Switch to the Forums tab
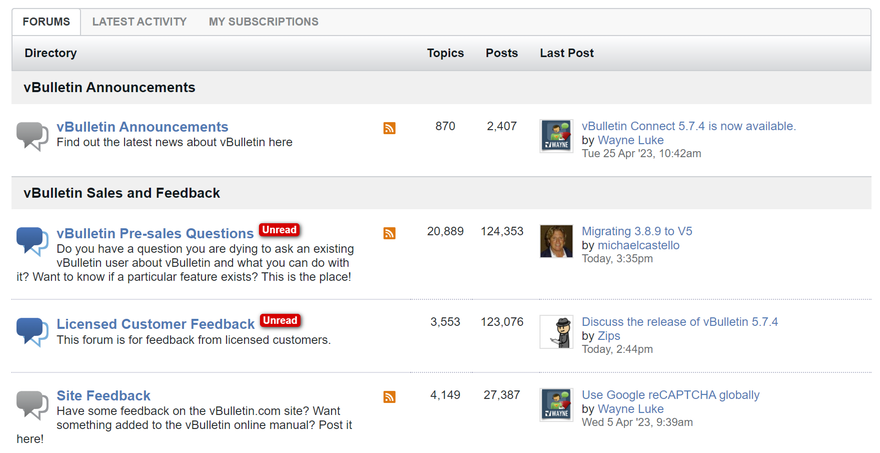 pos(46,22)
